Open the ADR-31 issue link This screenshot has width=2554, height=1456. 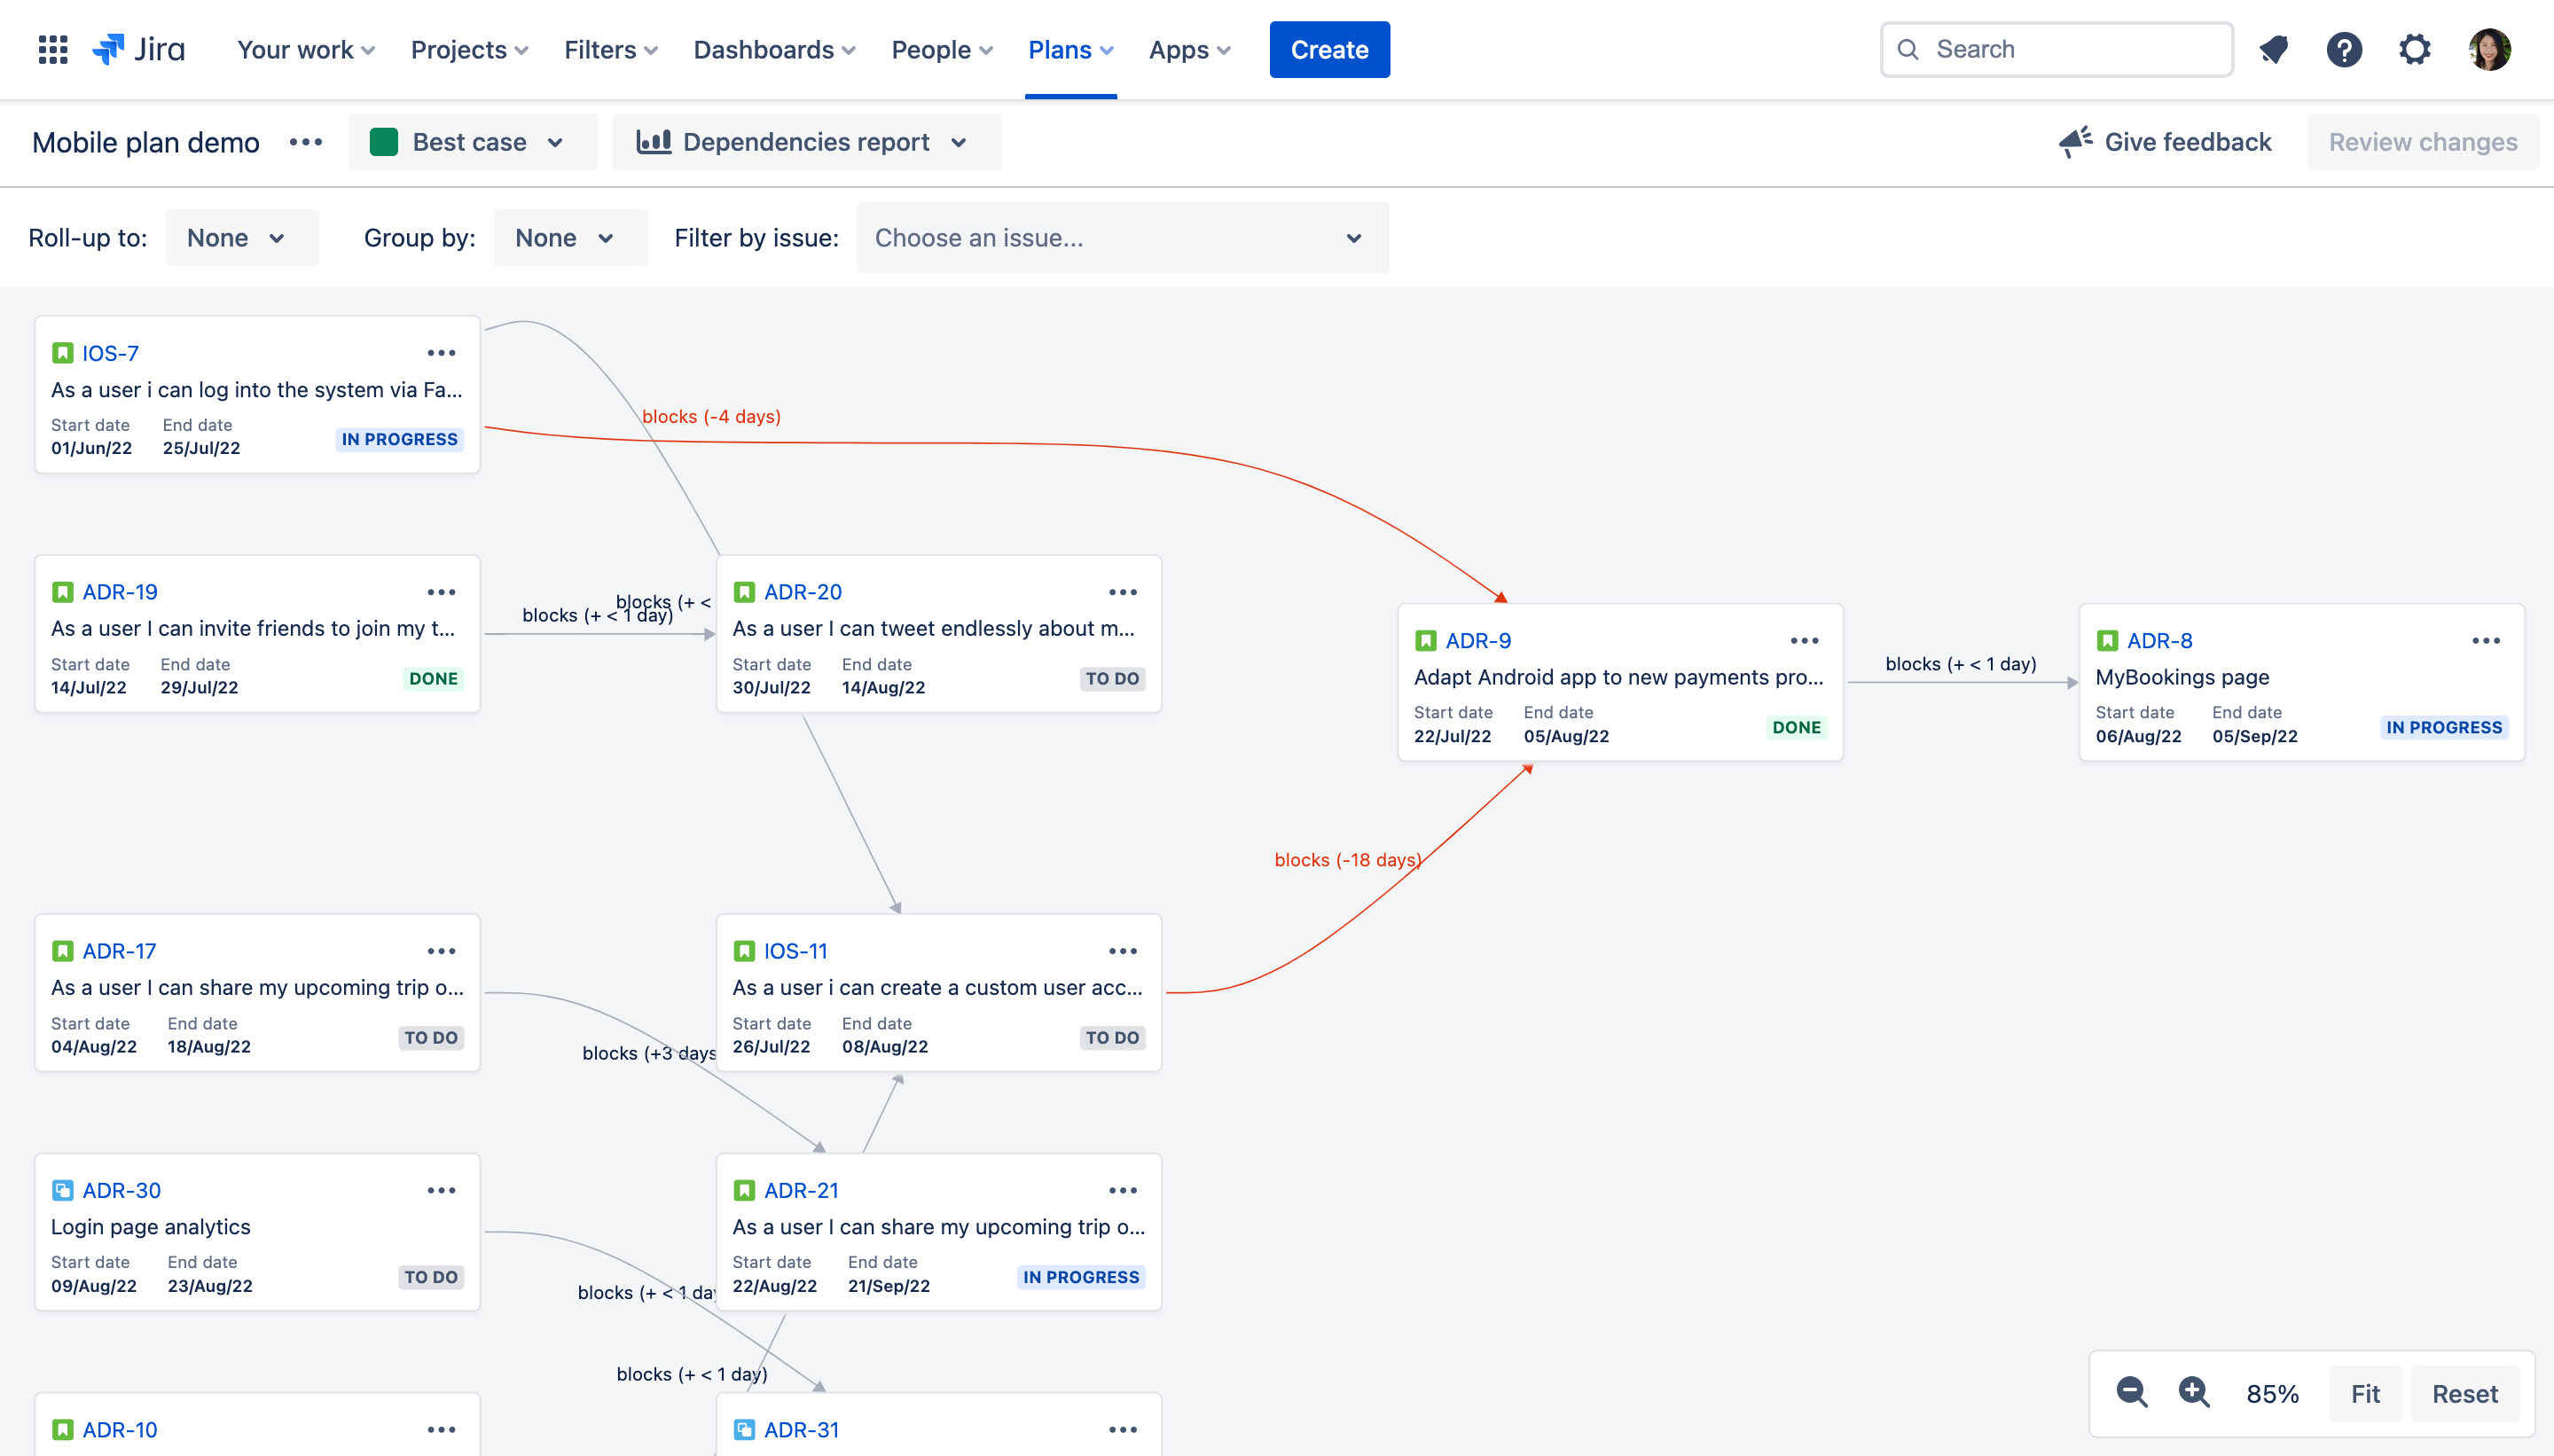(801, 1430)
